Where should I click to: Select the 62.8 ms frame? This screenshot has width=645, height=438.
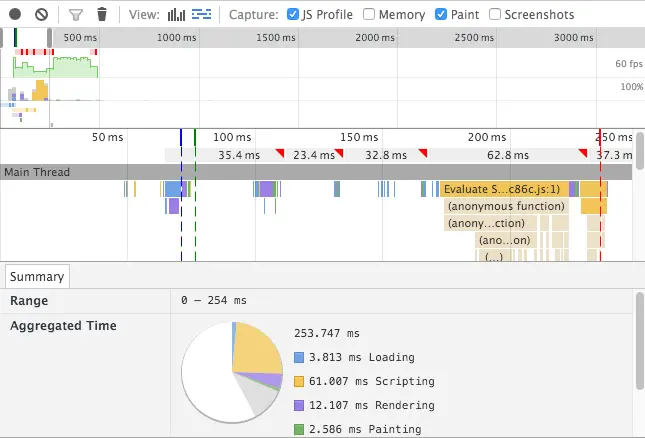pyautogui.click(x=508, y=155)
